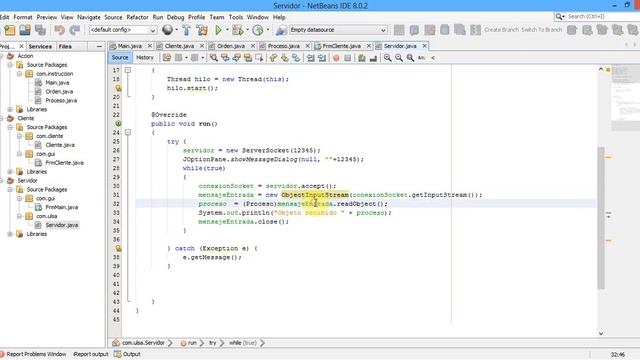Collapse com.instruccion package node
Screen dimensions: 640x360
(x=19, y=74)
